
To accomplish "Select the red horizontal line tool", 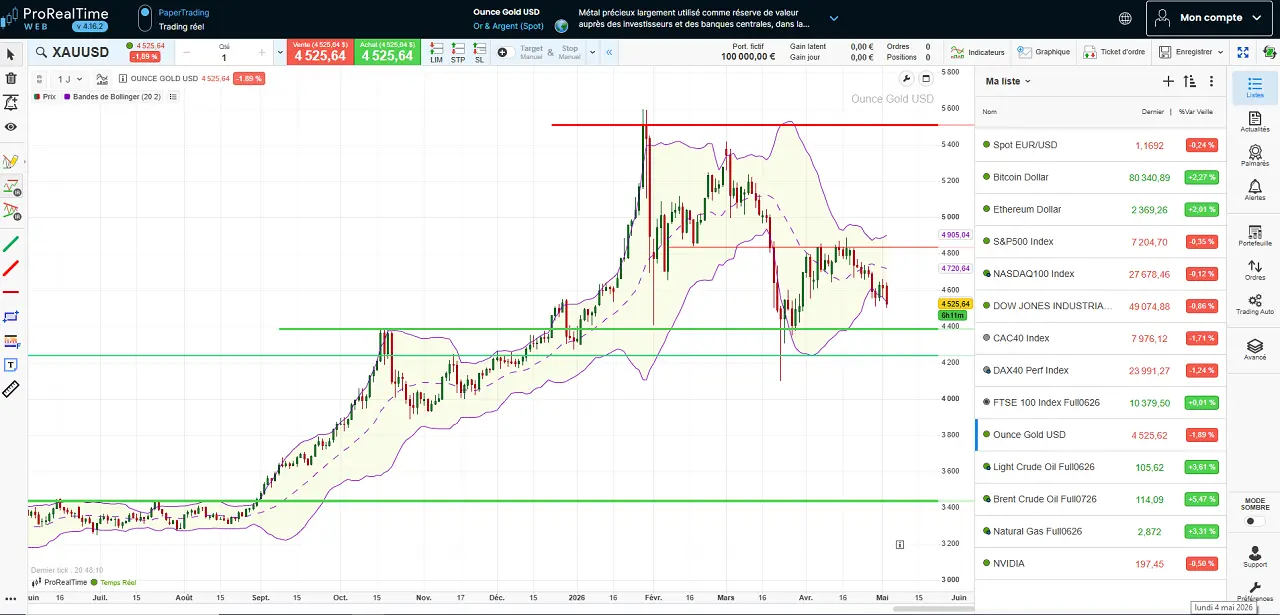I will pos(11,292).
